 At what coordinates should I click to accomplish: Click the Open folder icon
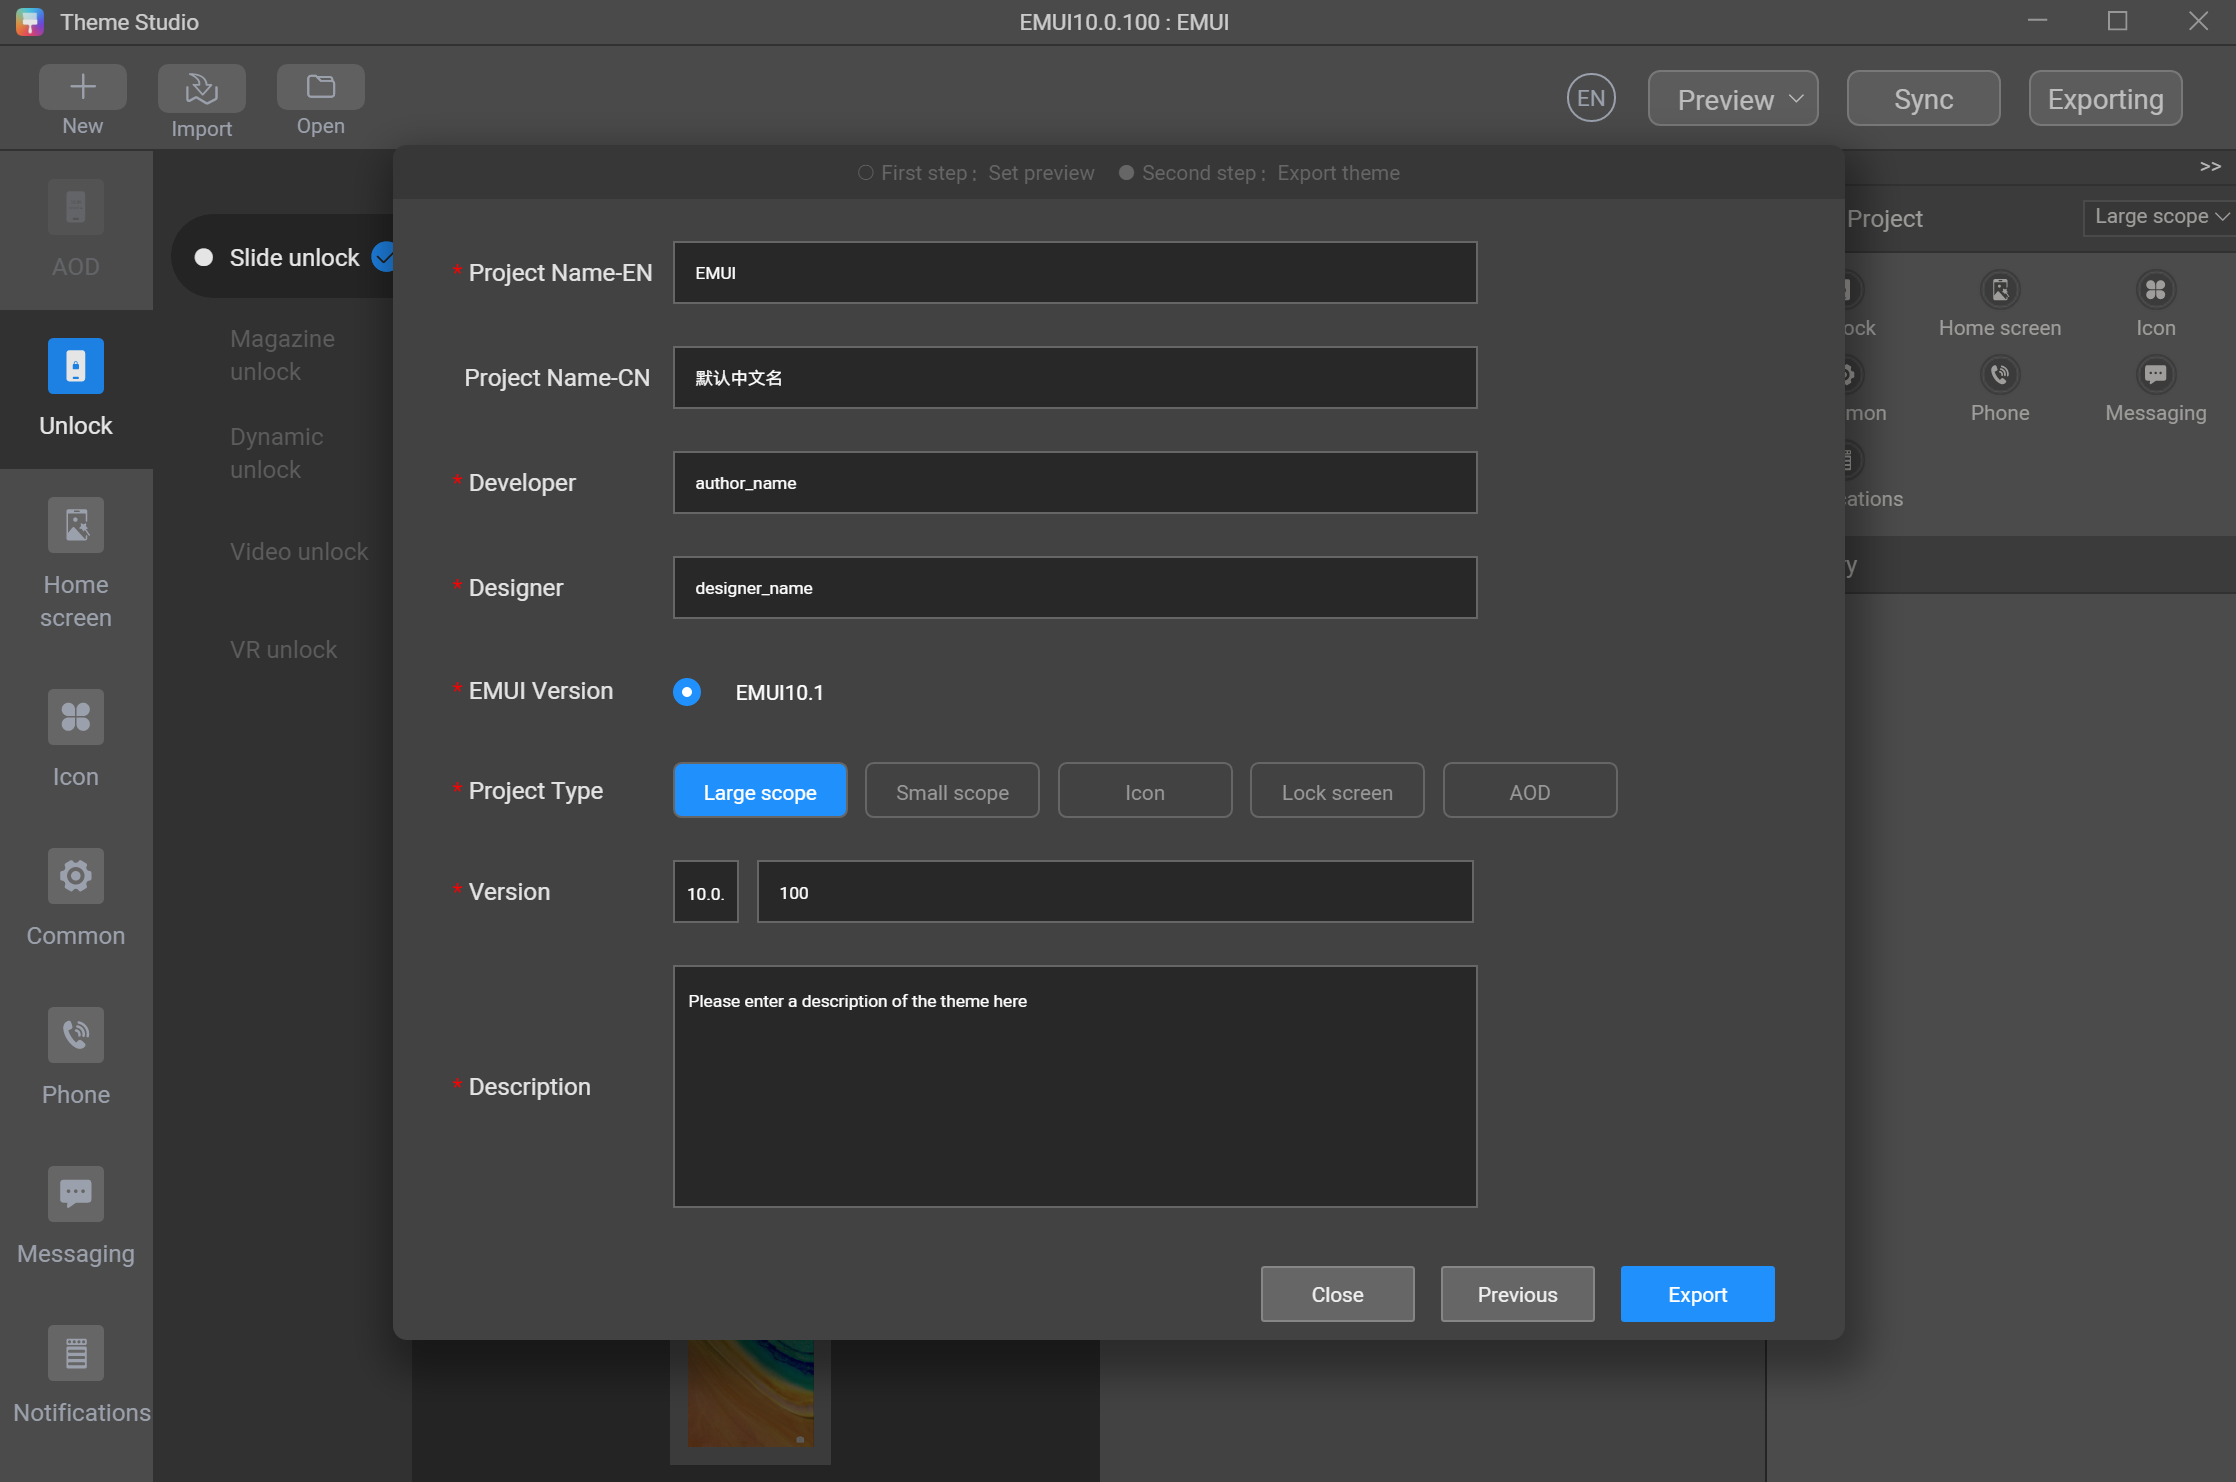click(x=320, y=87)
